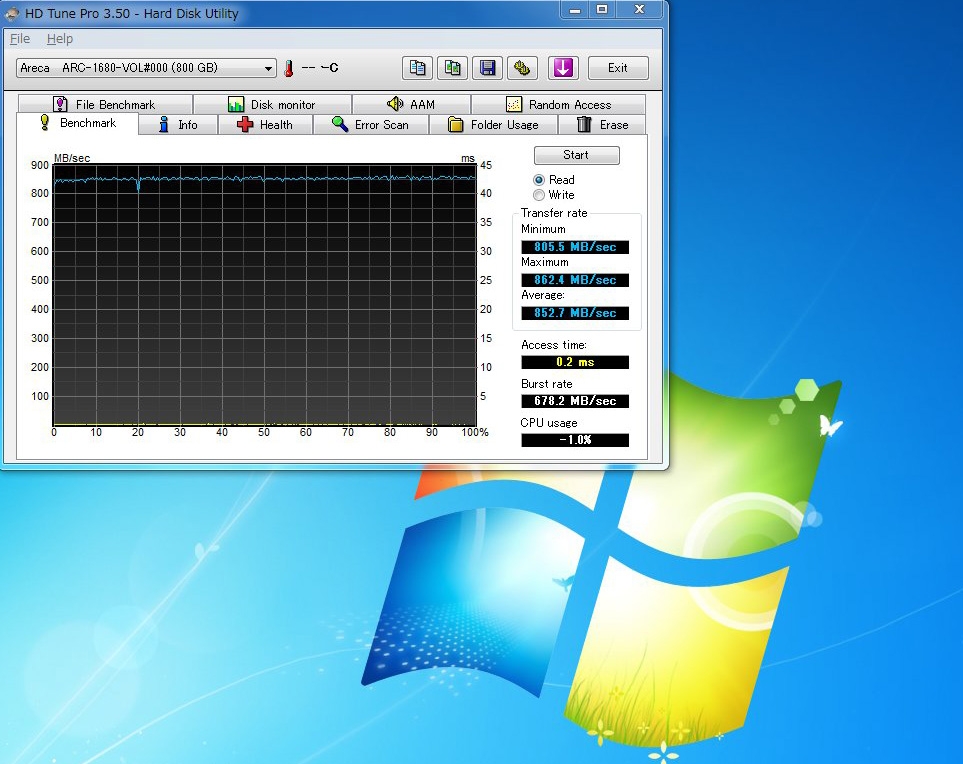Click the HD Tune Pro title bar icon

click(x=12, y=13)
